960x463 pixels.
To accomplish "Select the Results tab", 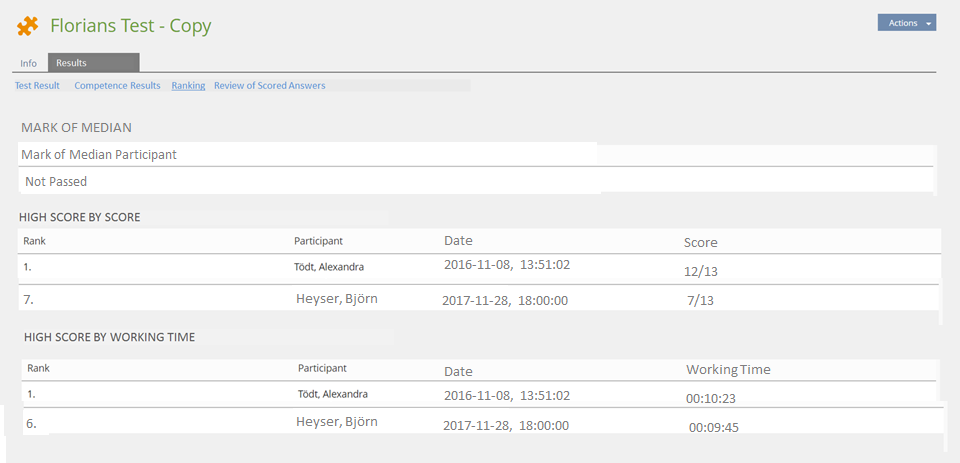I will click(x=71, y=63).
